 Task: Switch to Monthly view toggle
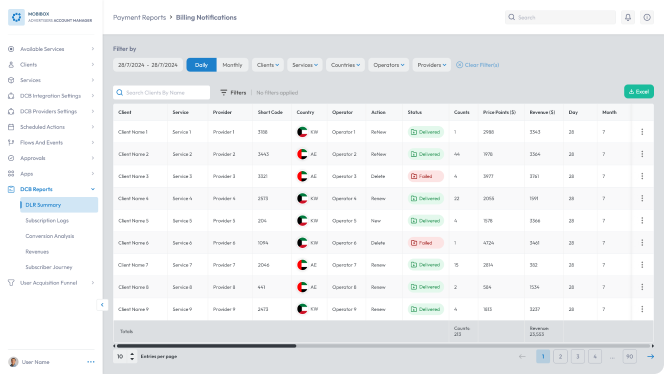(x=232, y=65)
